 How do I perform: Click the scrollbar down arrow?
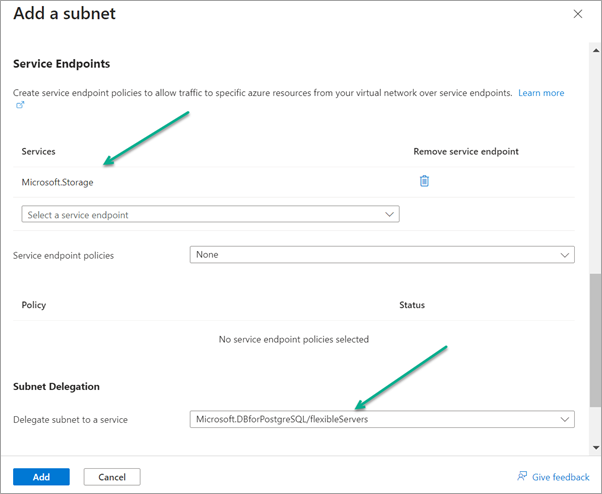coord(596,448)
